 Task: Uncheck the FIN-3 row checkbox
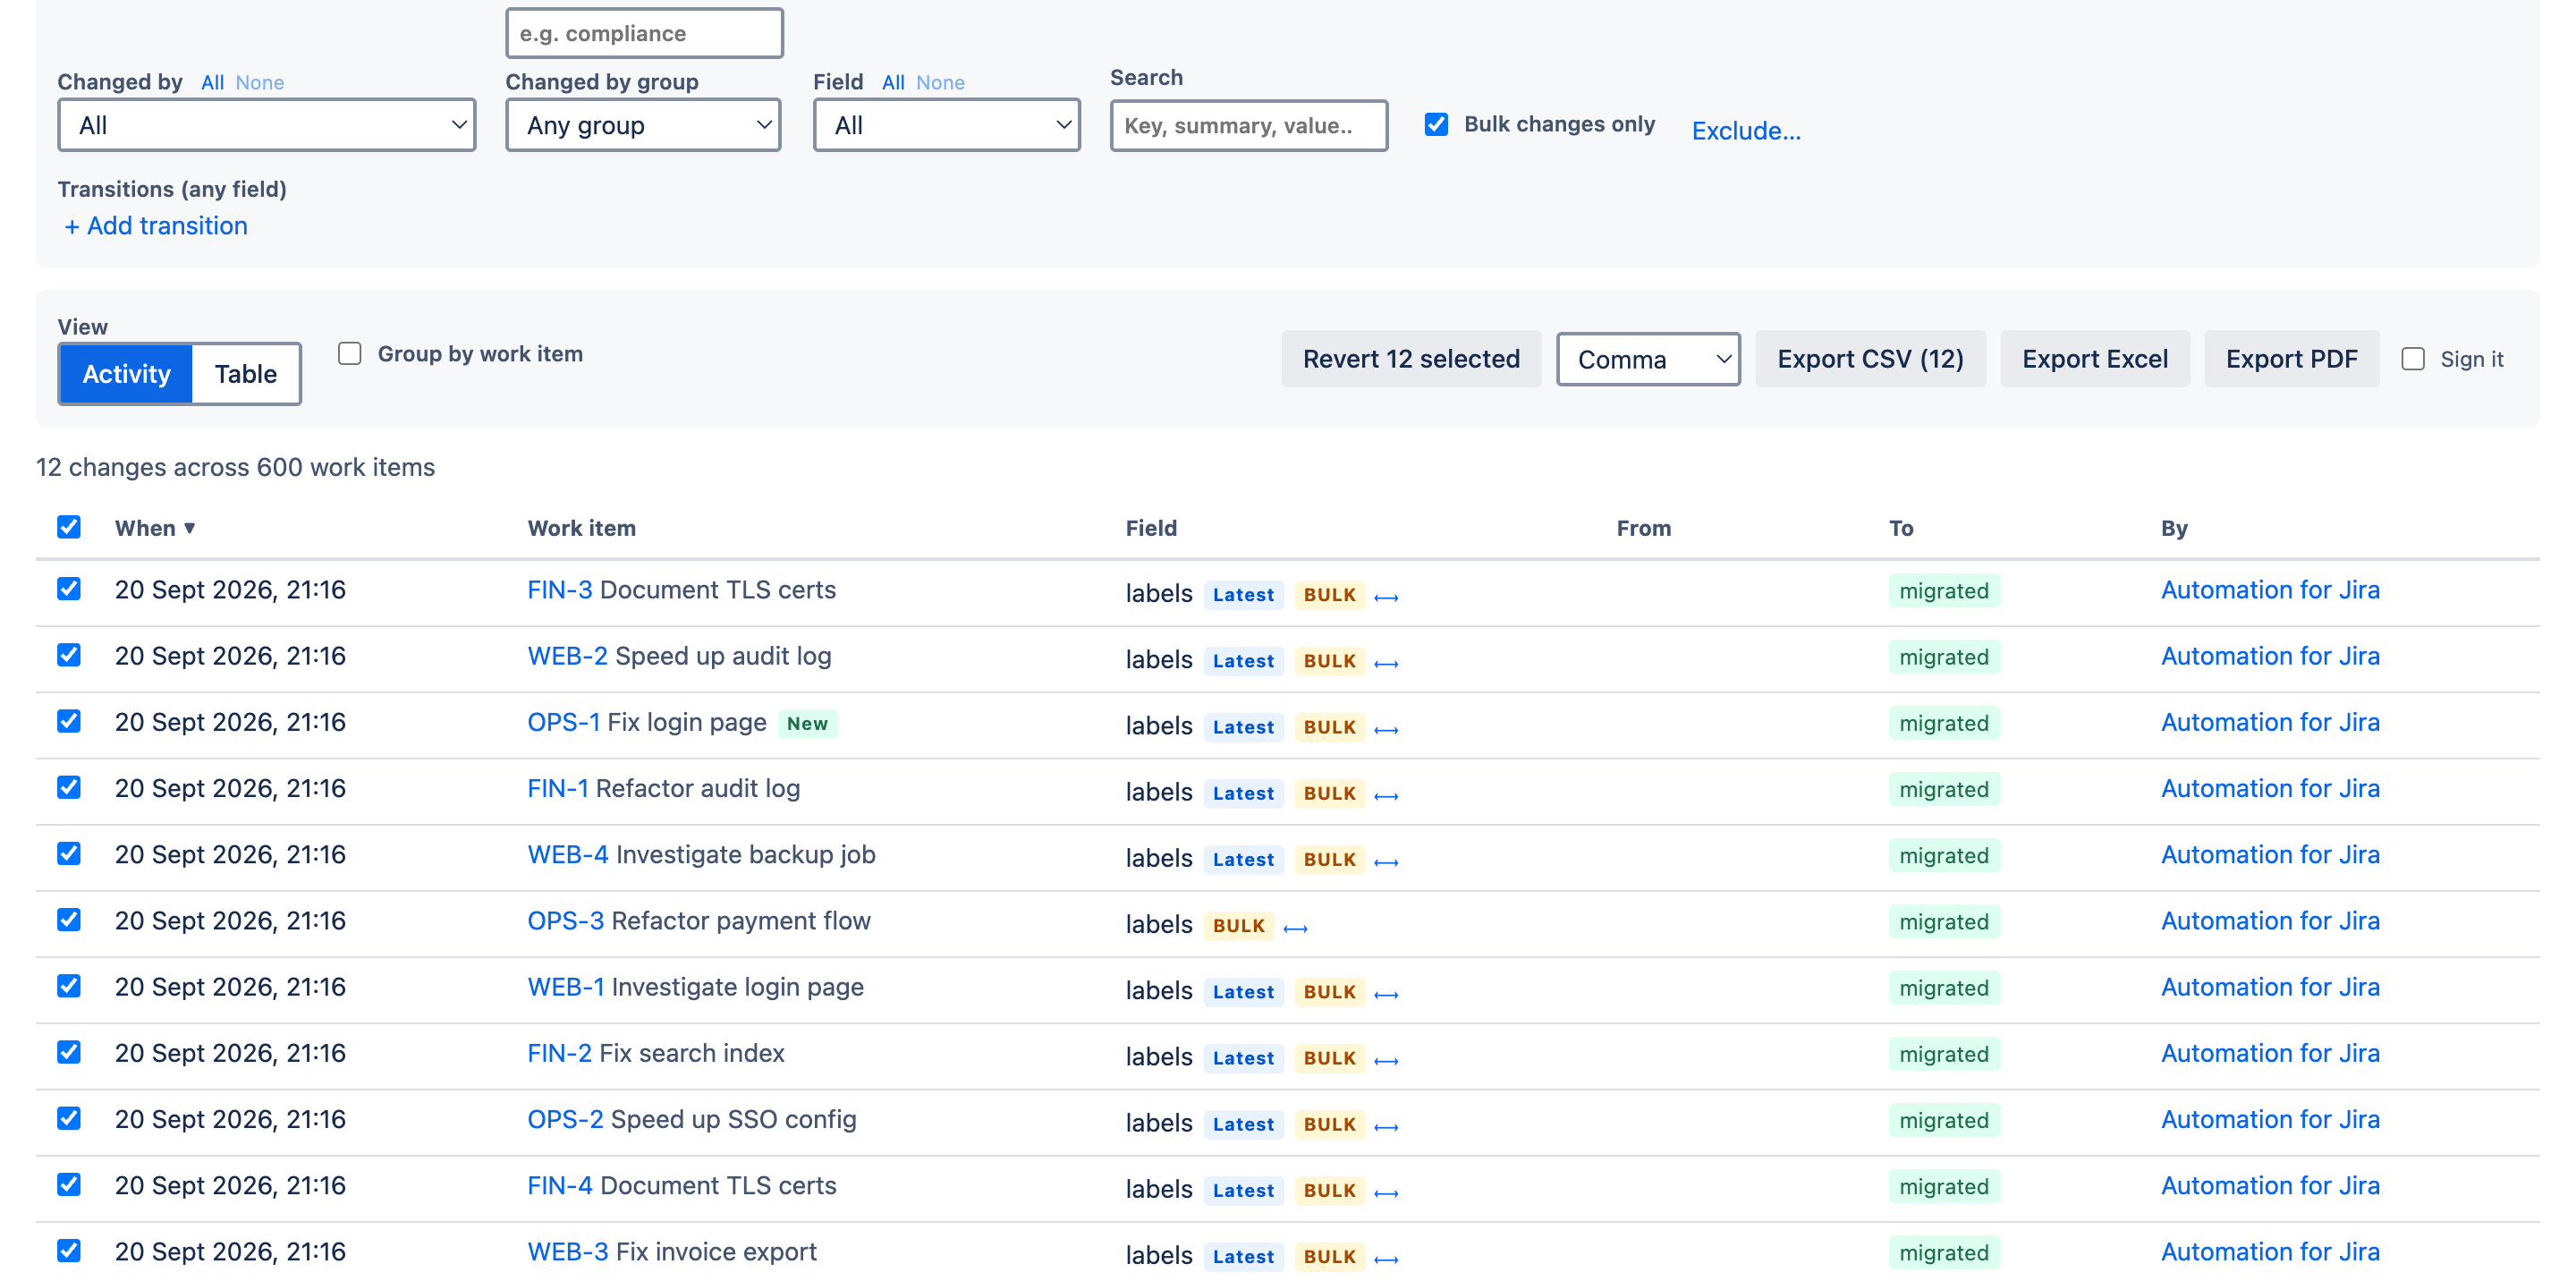[x=69, y=589]
